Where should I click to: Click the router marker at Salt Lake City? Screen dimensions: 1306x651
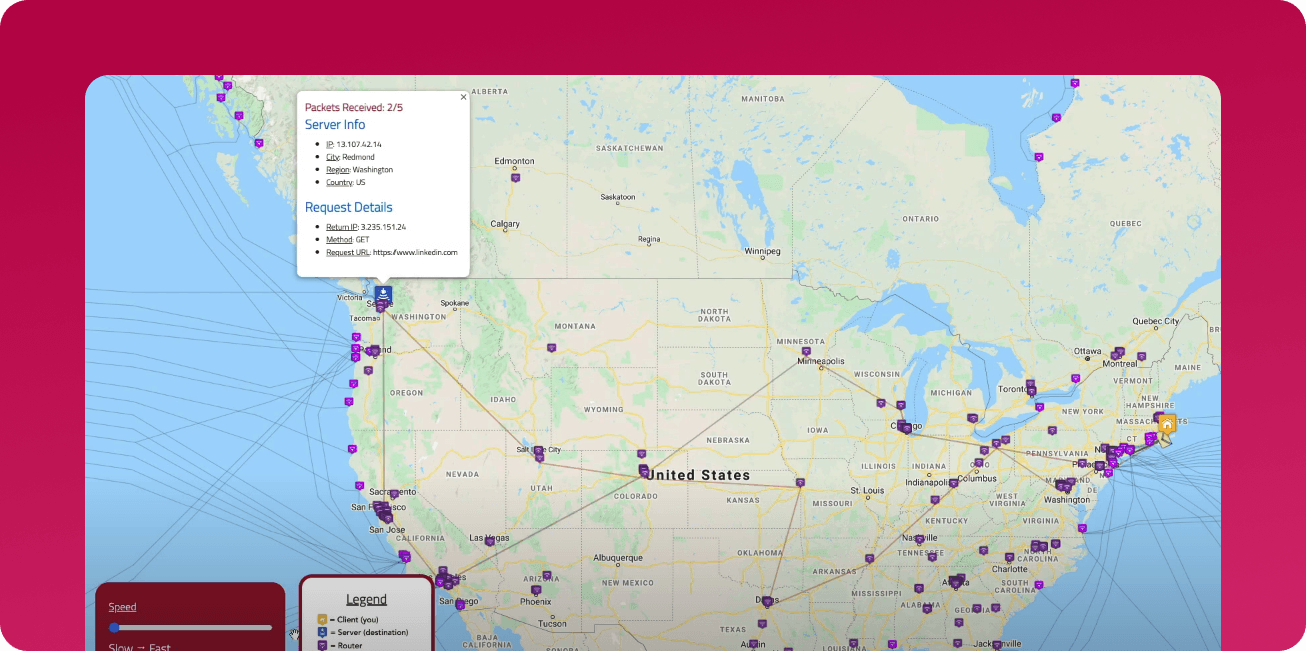(538, 452)
